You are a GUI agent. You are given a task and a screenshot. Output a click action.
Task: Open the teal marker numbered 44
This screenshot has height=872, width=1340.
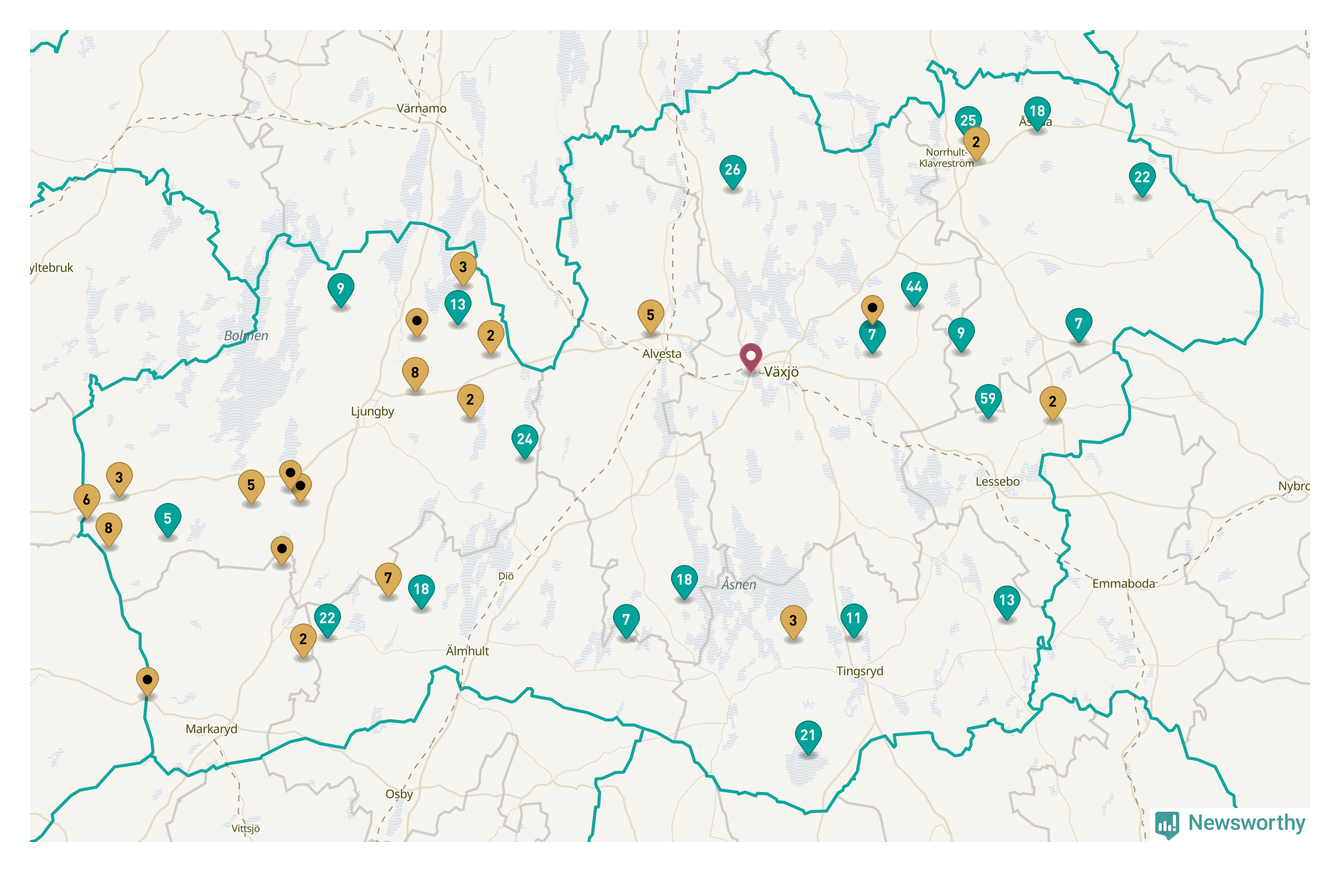(x=913, y=288)
